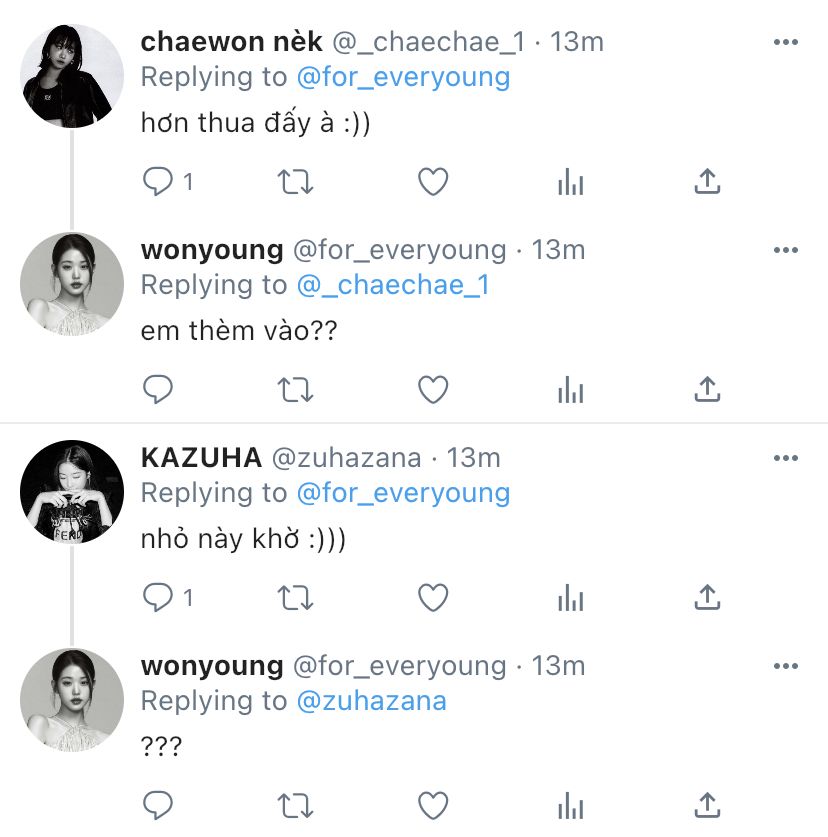Like chaewon nèk's tweet "hơn thua đấy à"

coord(433,182)
